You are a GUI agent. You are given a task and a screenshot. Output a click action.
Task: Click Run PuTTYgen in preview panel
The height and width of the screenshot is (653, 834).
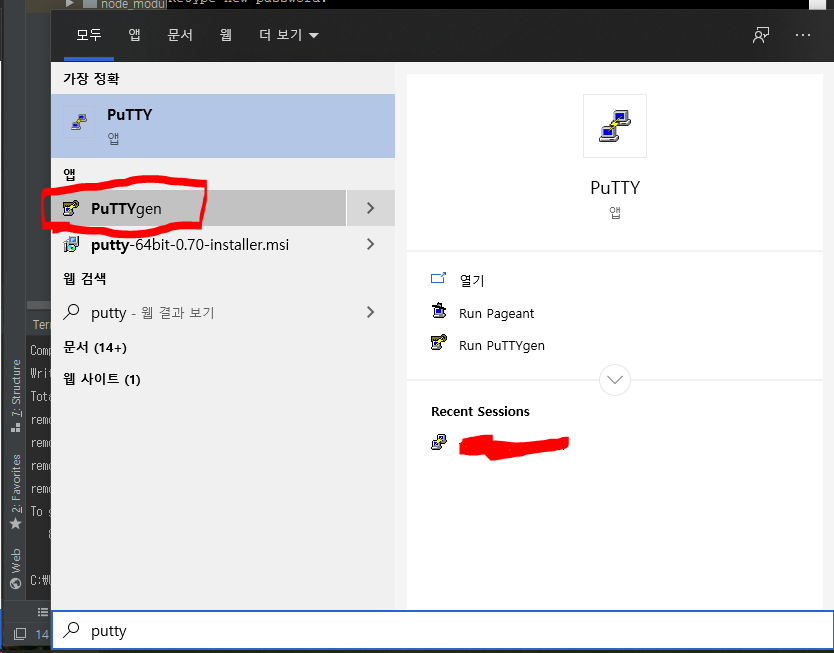pyautogui.click(x=502, y=345)
